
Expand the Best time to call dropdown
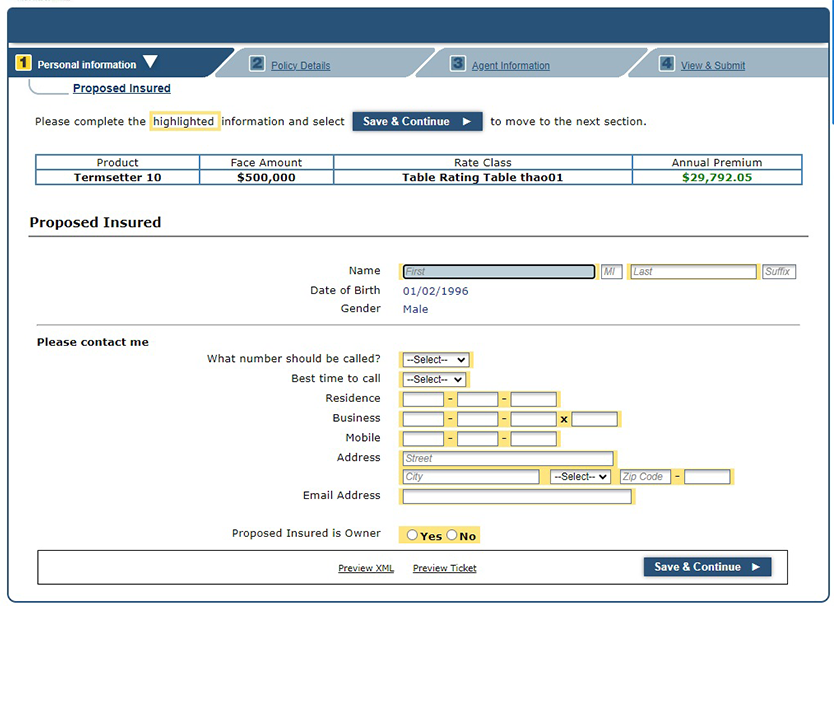point(434,380)
